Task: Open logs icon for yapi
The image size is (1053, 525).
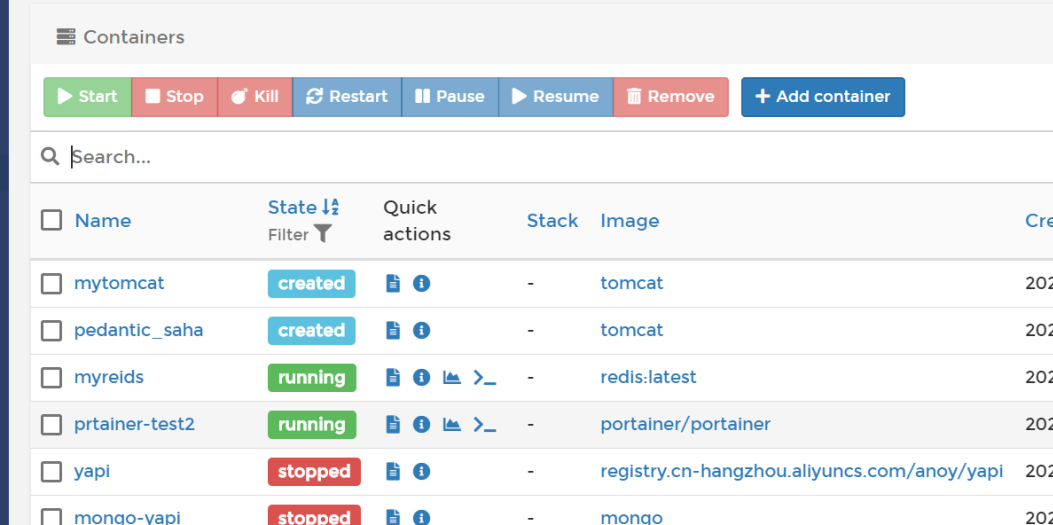Action: click(393, 471)
